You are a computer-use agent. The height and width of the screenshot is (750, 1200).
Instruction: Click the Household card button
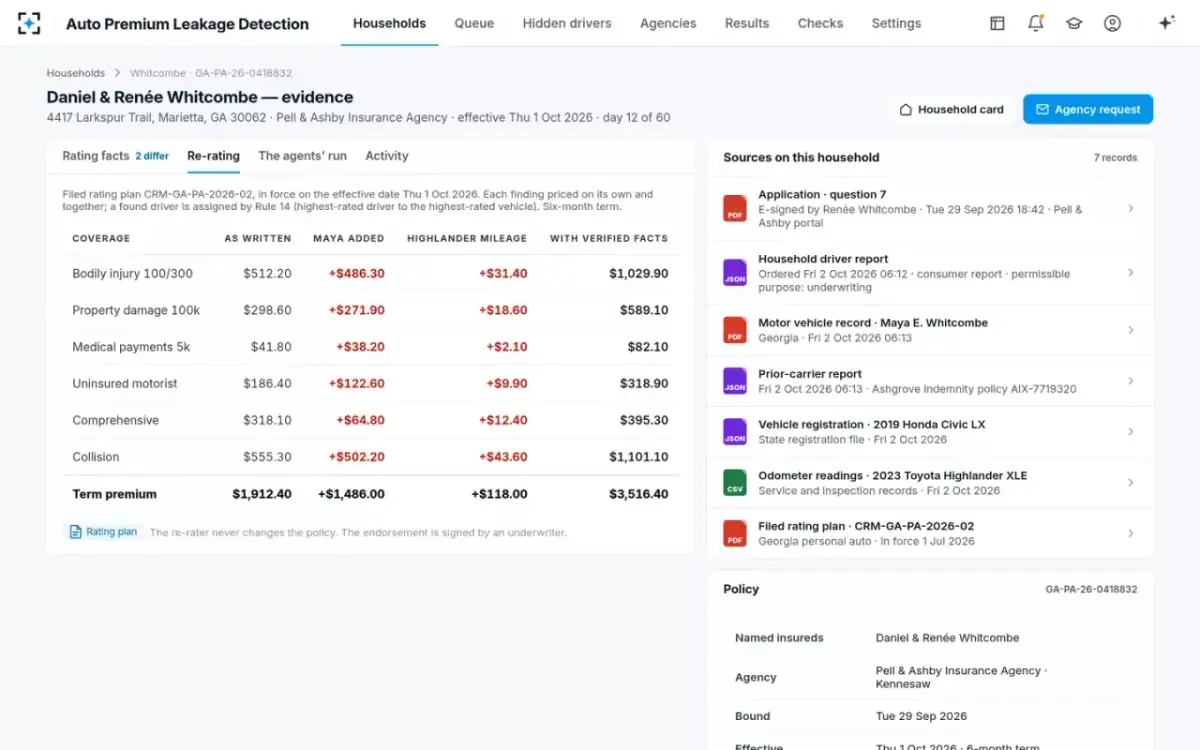[x=951, y=109]
